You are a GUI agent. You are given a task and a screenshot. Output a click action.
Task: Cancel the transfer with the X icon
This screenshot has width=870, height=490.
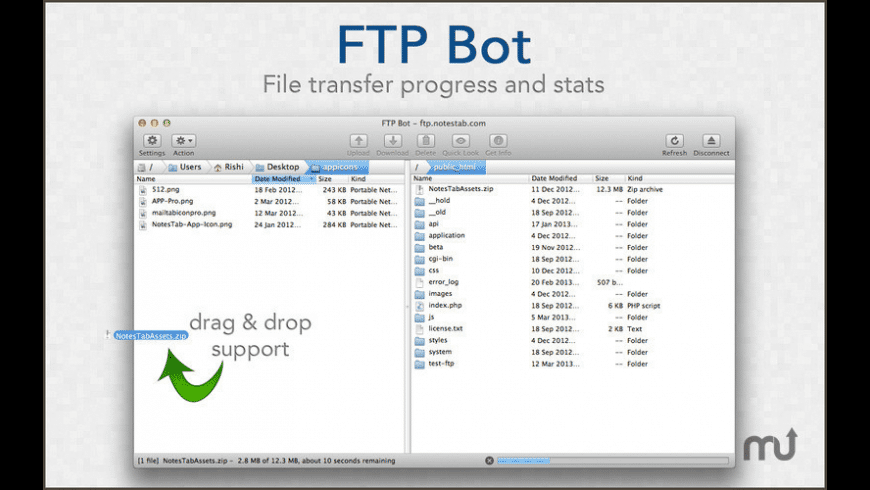489,461
